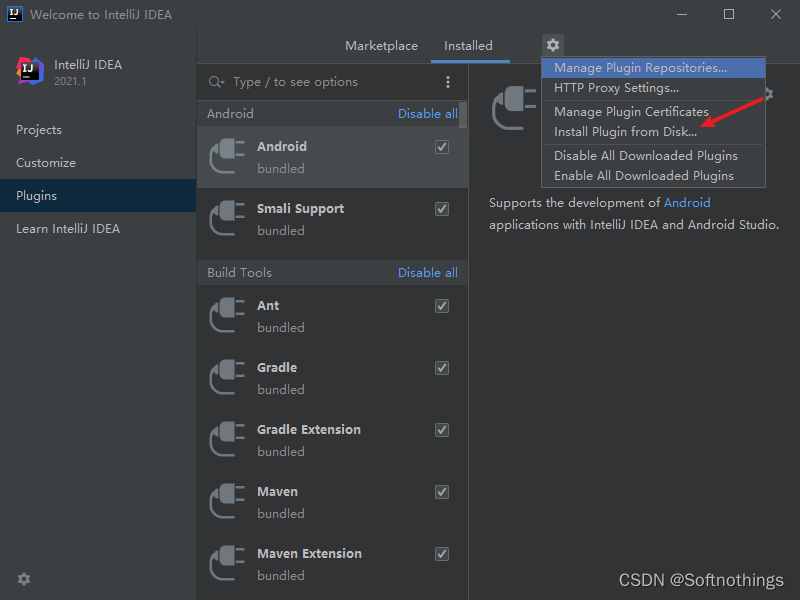Screen dimensions: 800x600
Task: Click the Android plugin plug icon
Action: tap(227, 157)
